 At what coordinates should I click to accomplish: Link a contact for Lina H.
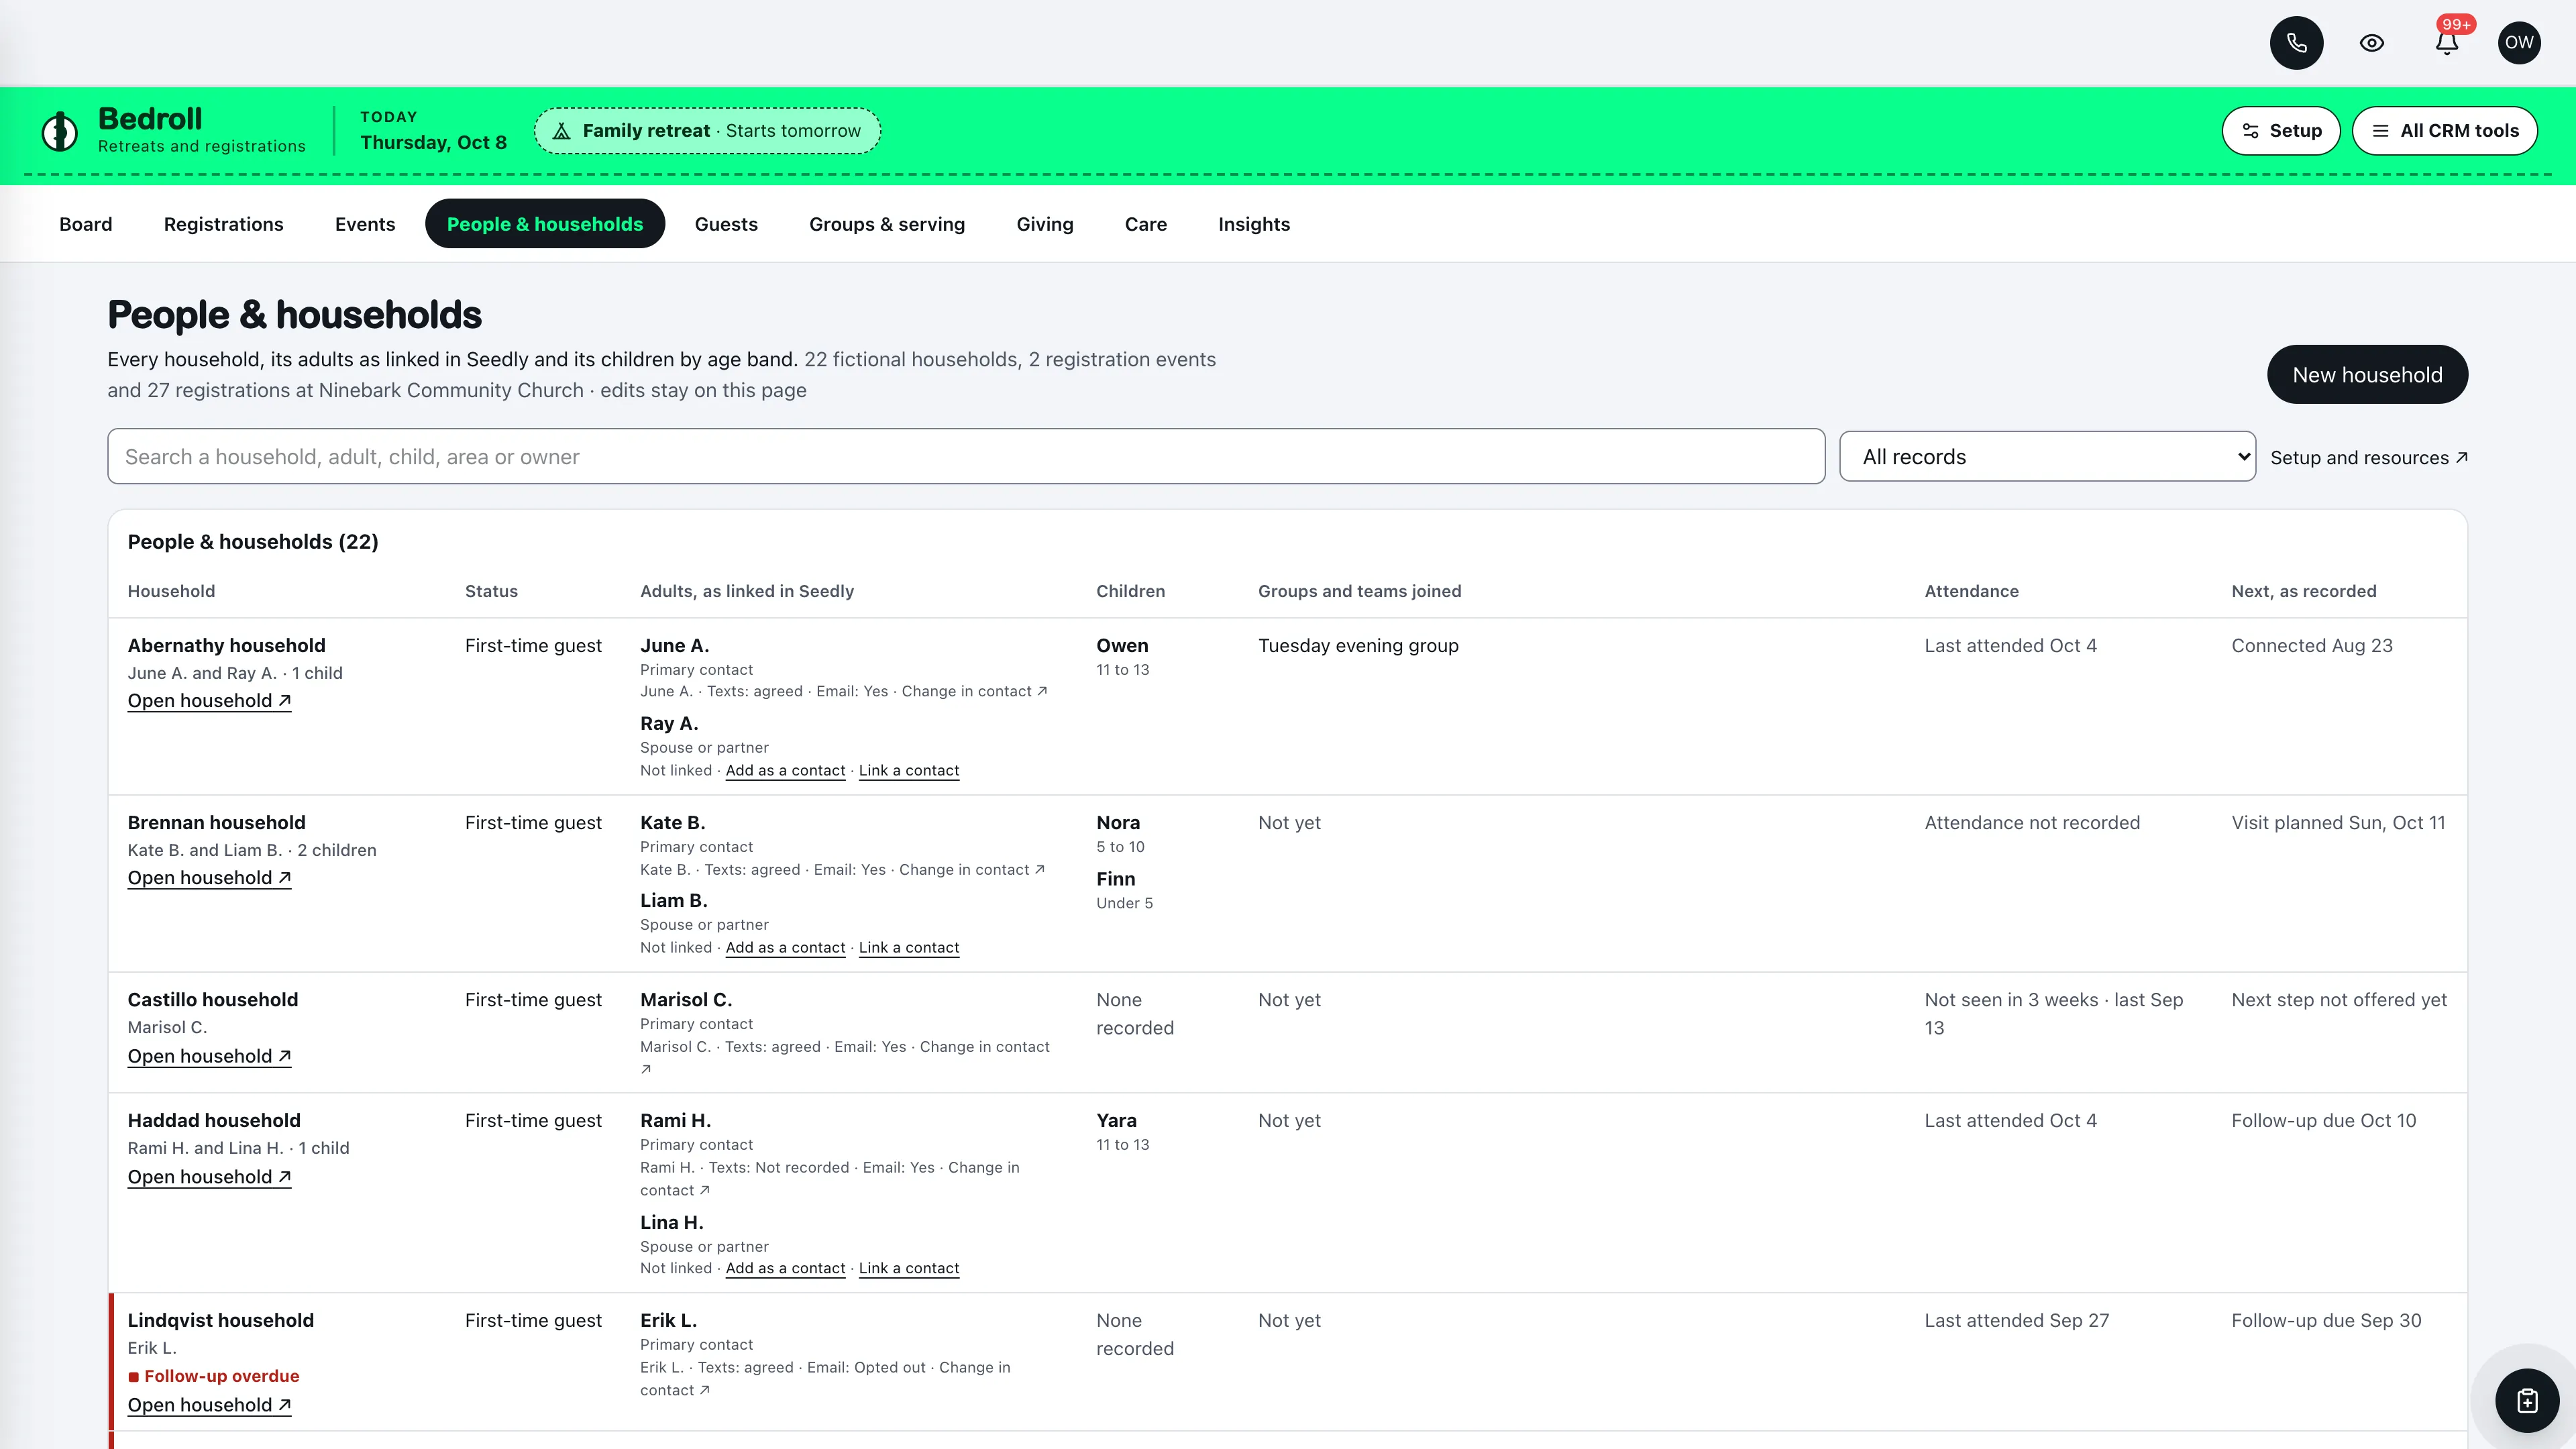(x=909, y=1269)
